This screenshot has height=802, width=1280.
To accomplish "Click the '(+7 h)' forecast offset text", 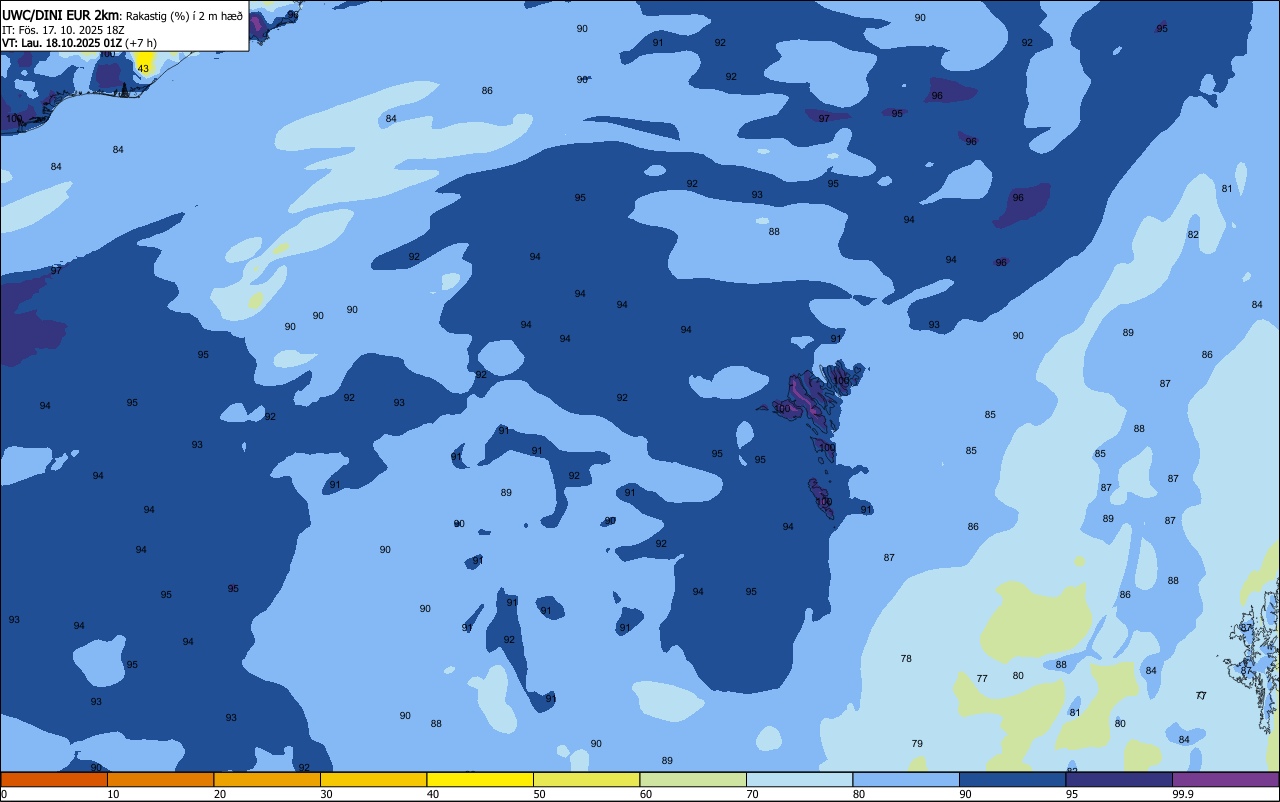I will coord(141,43).
